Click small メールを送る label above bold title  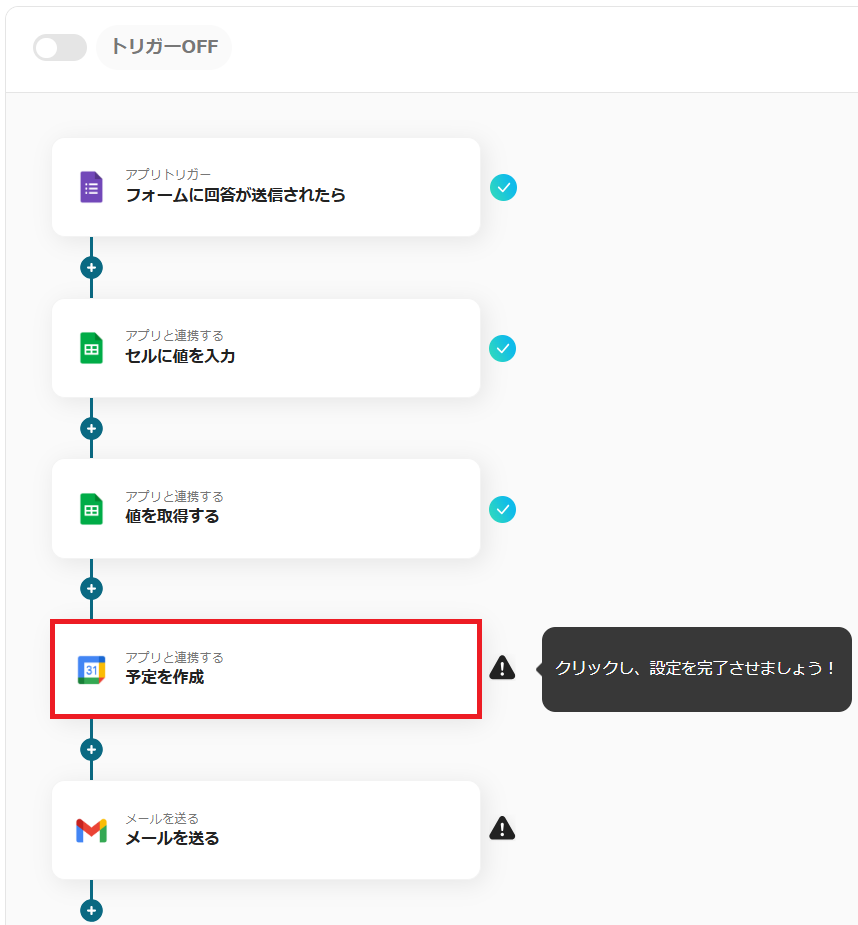pyautogui.click(x=162, y=818)
